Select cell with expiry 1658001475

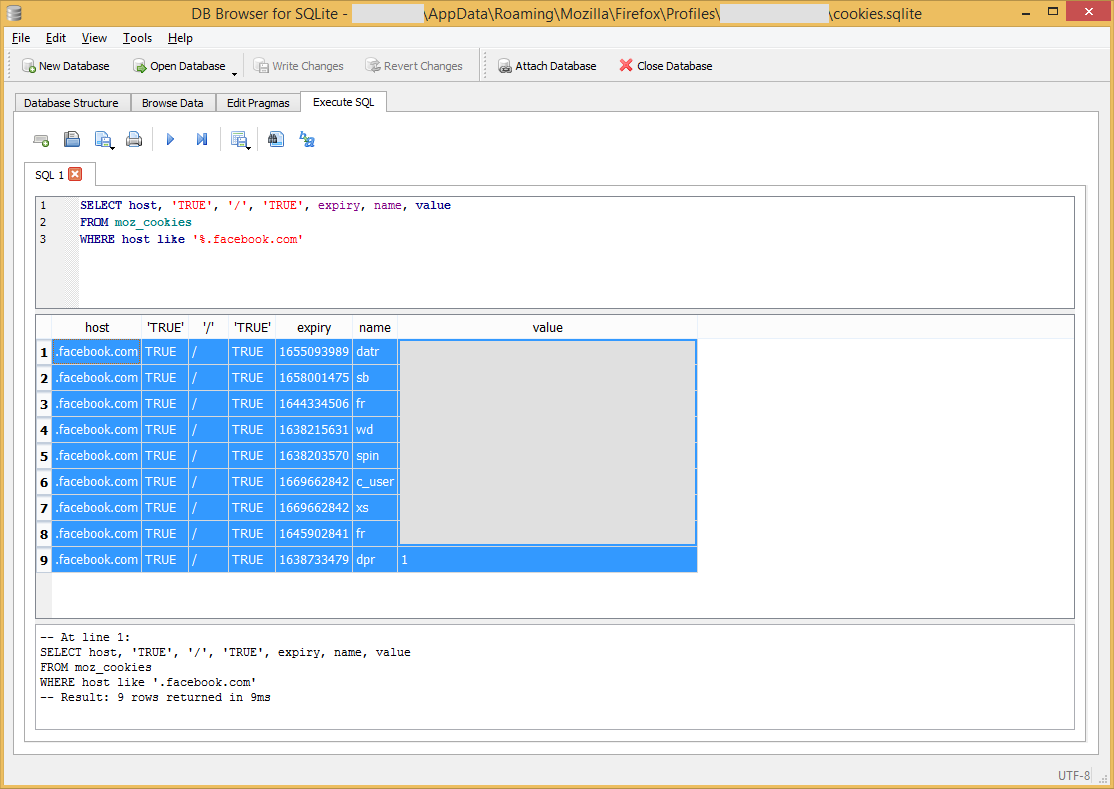pyautogui.click(x=314, y=378)
